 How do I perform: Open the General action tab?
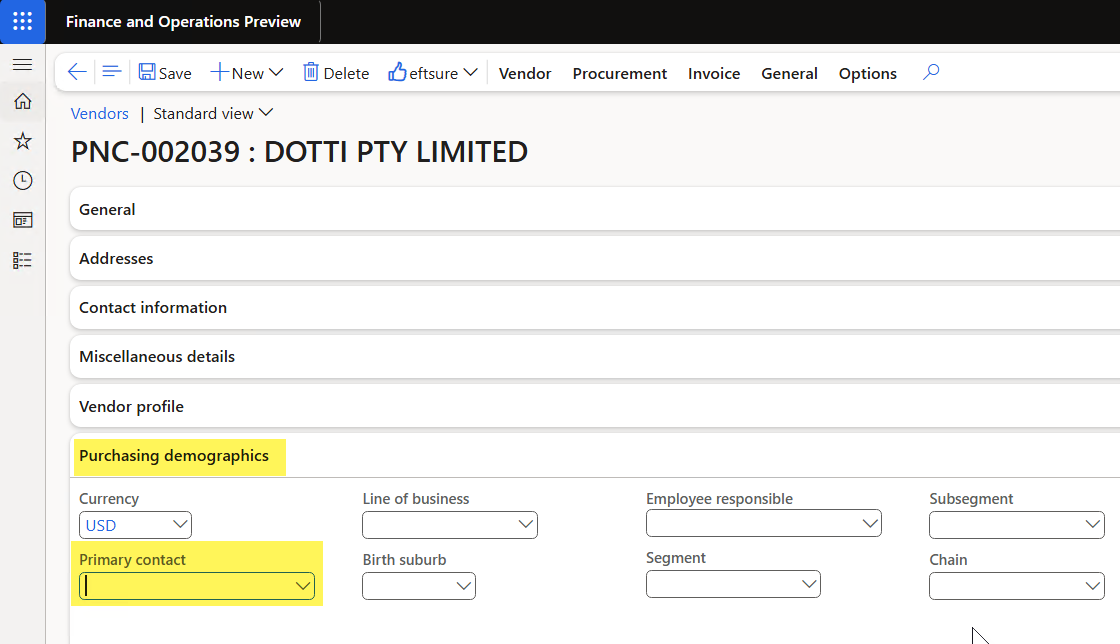point(789,74)
